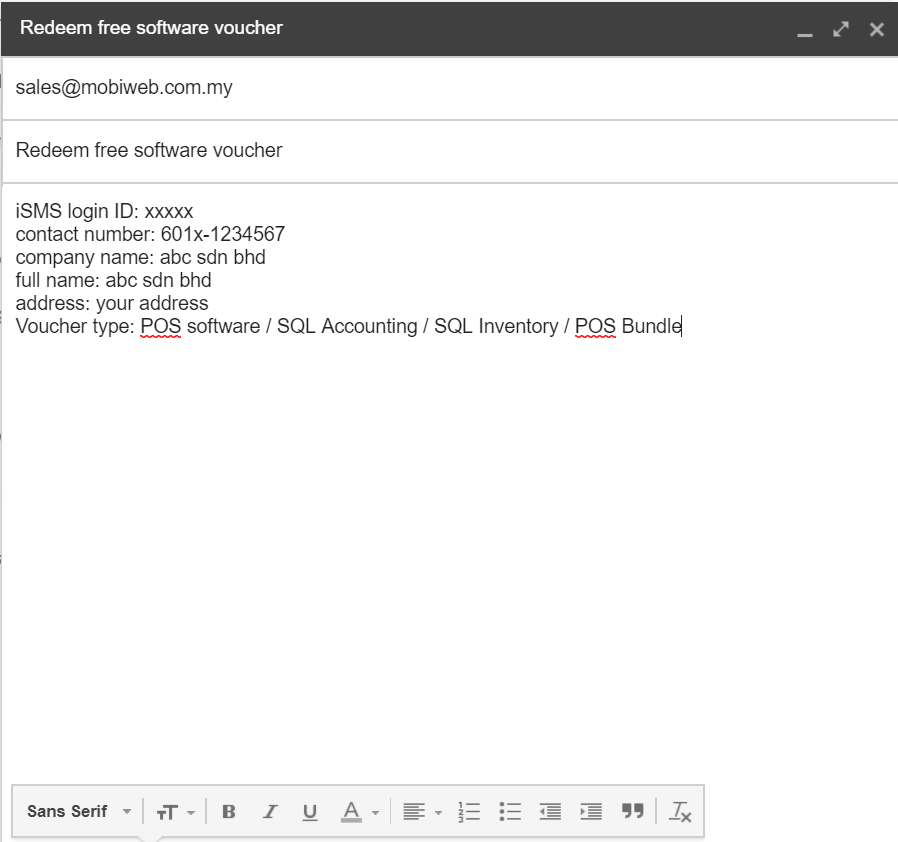The height and width of the screenshot is (842, 898).
Task: Click the indent more icon
Action: [591, 812]
